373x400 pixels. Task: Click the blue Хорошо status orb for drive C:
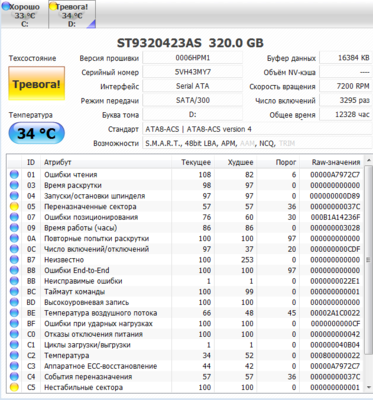click(x=6, y=6)
